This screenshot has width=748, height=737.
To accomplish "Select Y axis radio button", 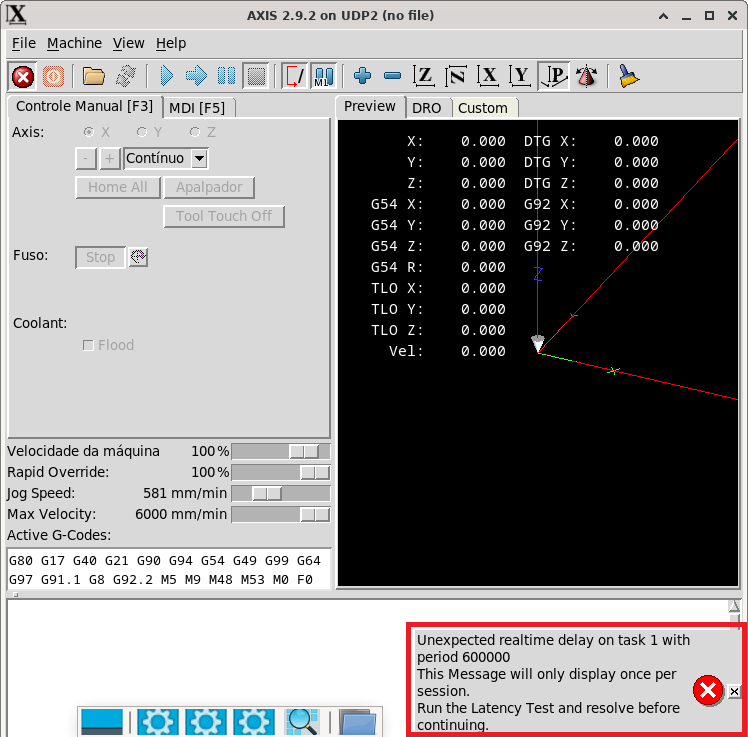I will (x=142, y=132).
